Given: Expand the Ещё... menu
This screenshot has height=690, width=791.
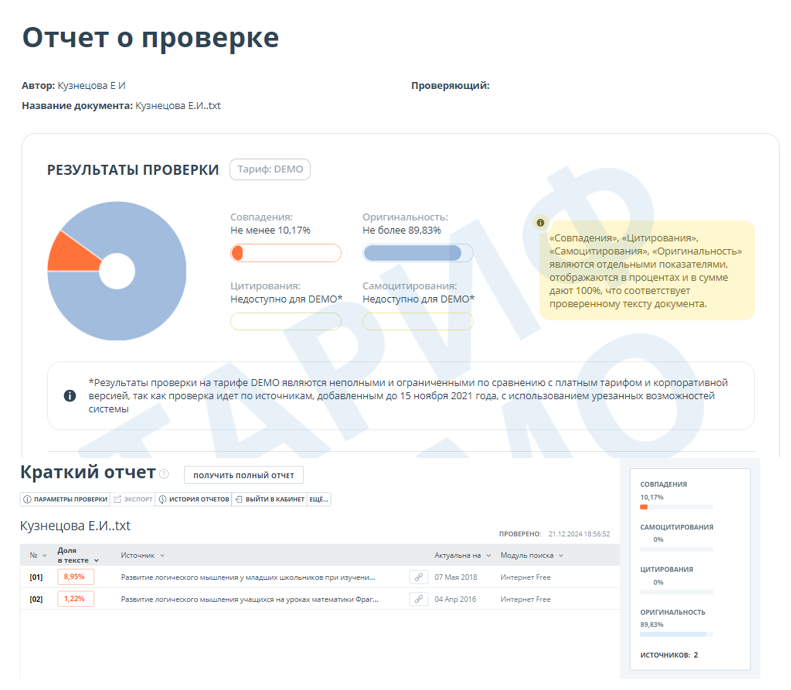Looking at the screenshot, I should 319,499.
